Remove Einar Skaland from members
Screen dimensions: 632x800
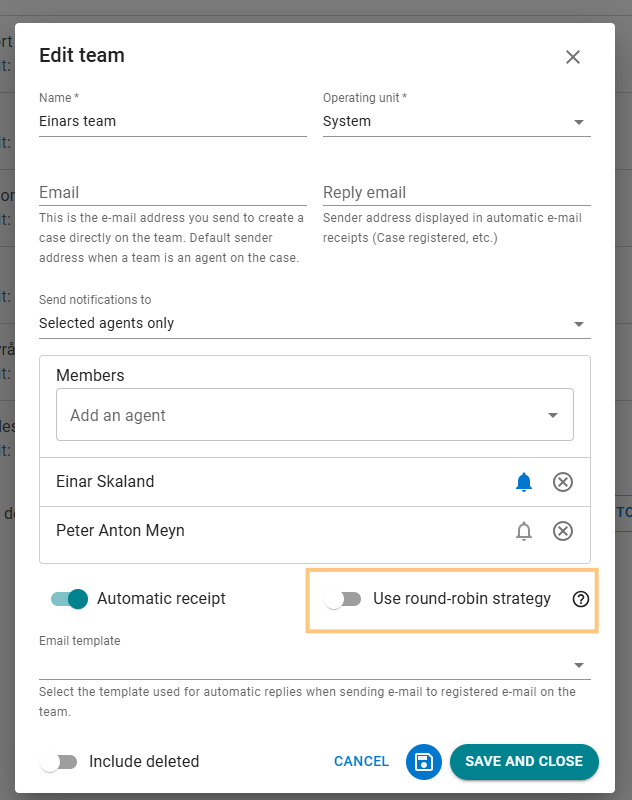tap(563, 482)
